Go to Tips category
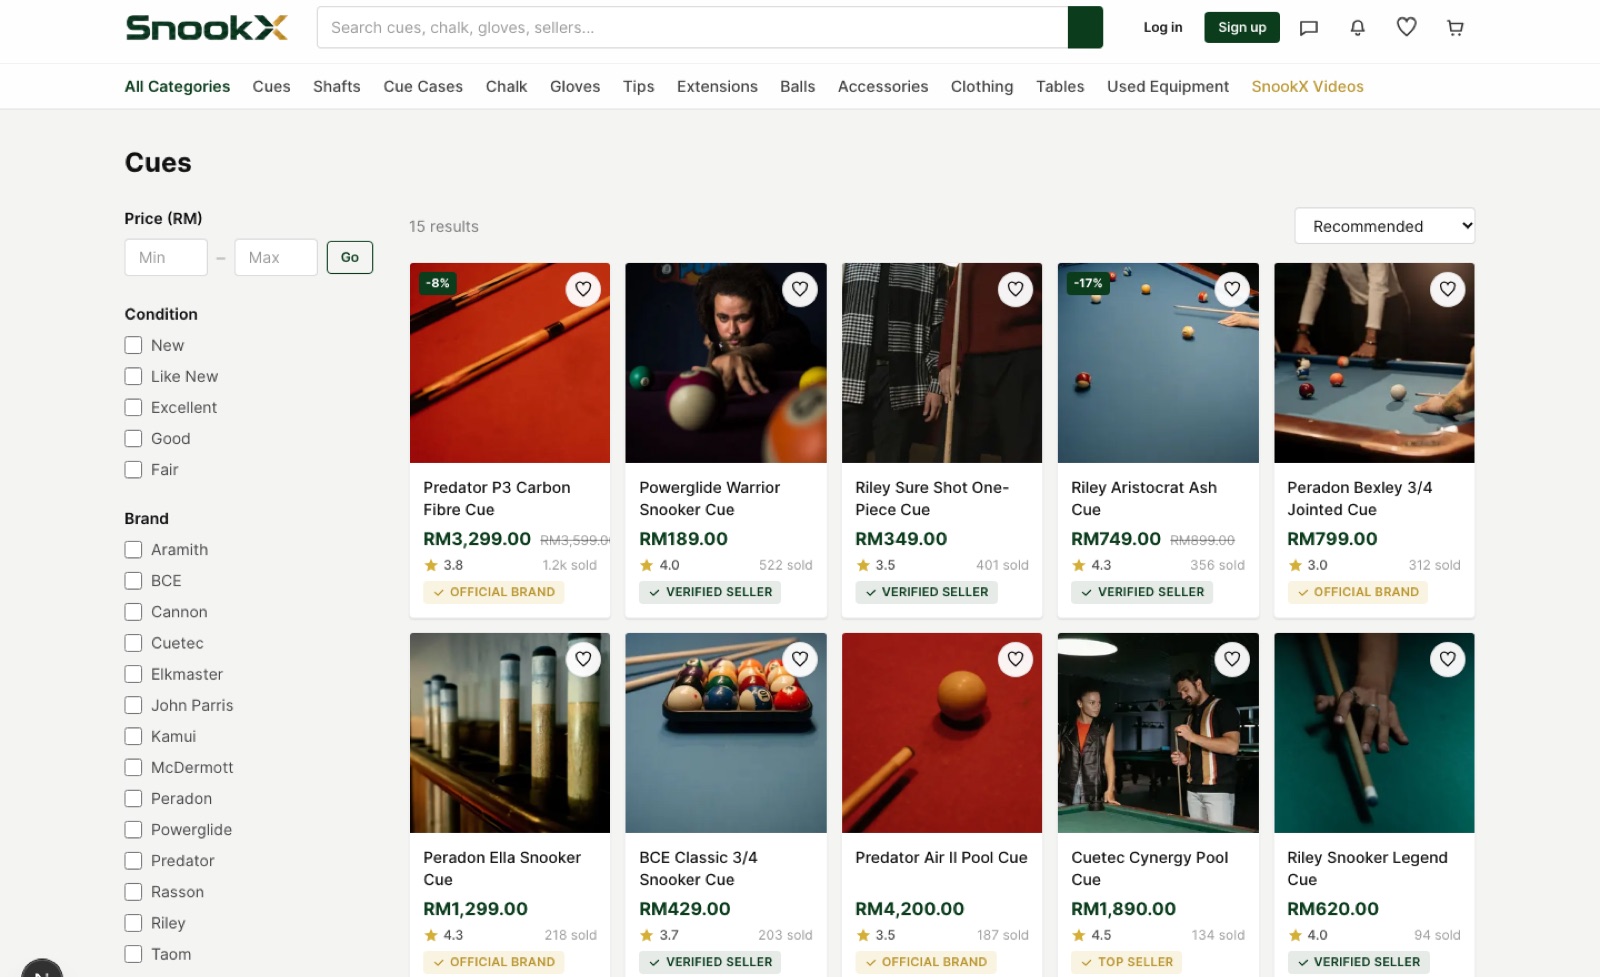Viewport: 1600px width, 977px height. 638,86
